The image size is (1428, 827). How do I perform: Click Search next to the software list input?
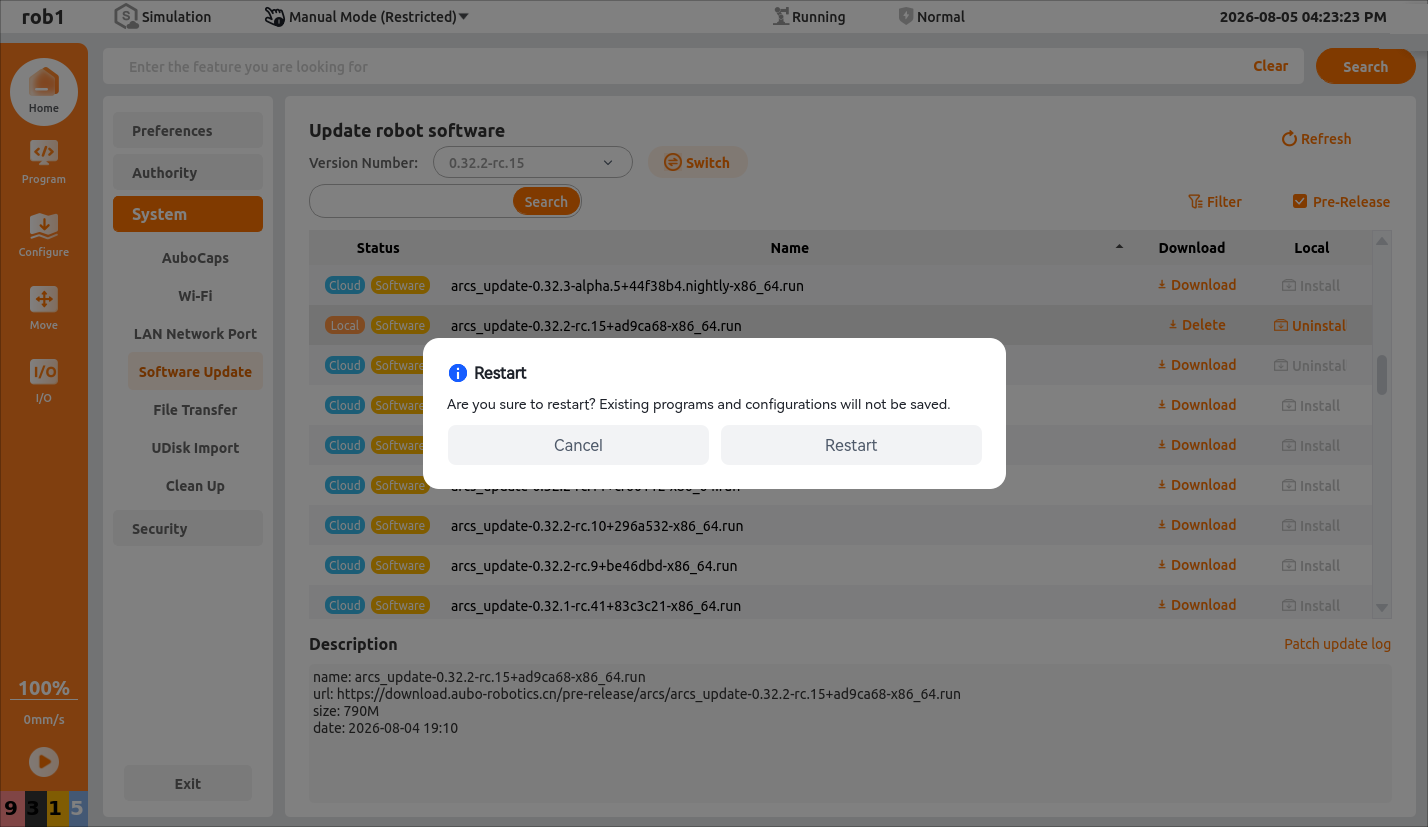[x=546, y=201]
